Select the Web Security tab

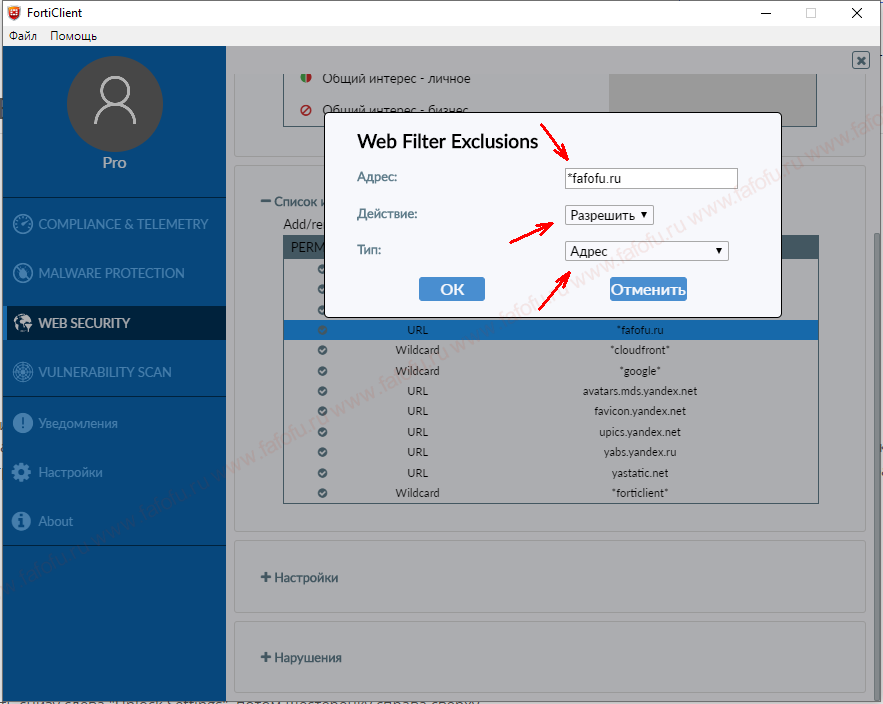coord(114,323)
